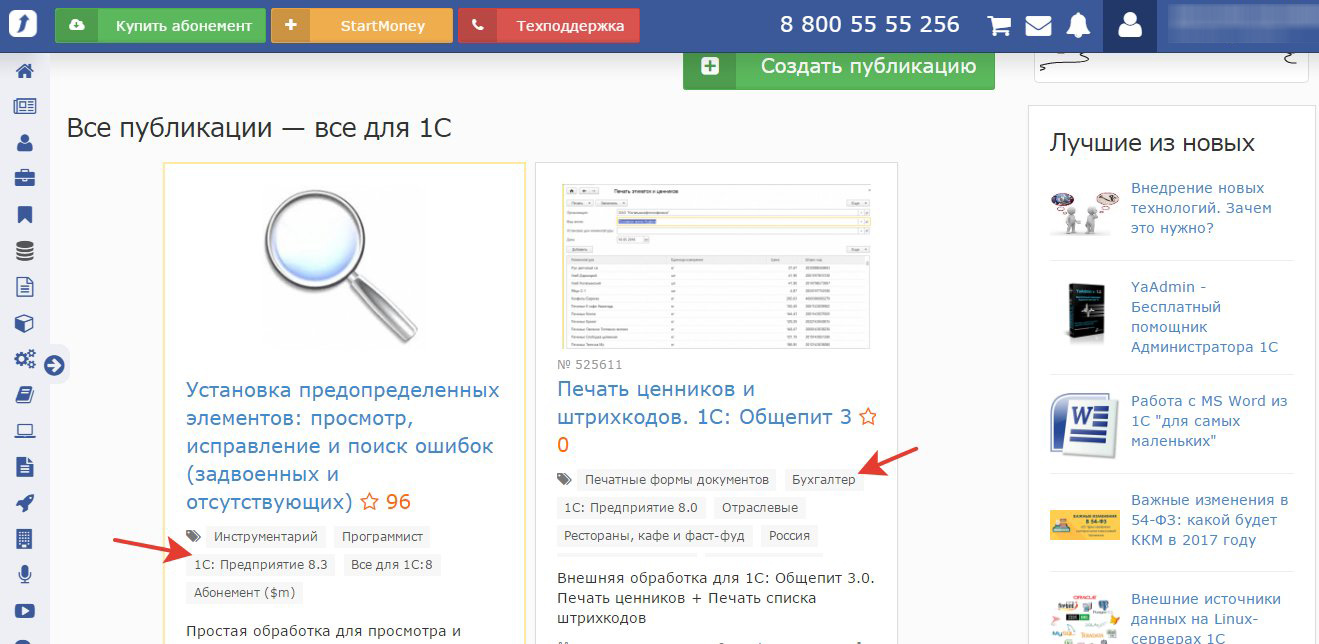This screenshot has height=644, width=1319.
Task: Open the bookmark icon in the sidebar
Action: [24, 215]
